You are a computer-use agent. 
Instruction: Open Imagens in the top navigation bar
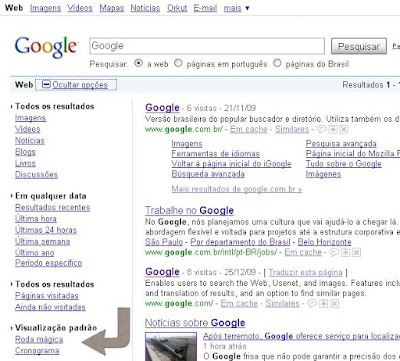(x=46, y=8)
